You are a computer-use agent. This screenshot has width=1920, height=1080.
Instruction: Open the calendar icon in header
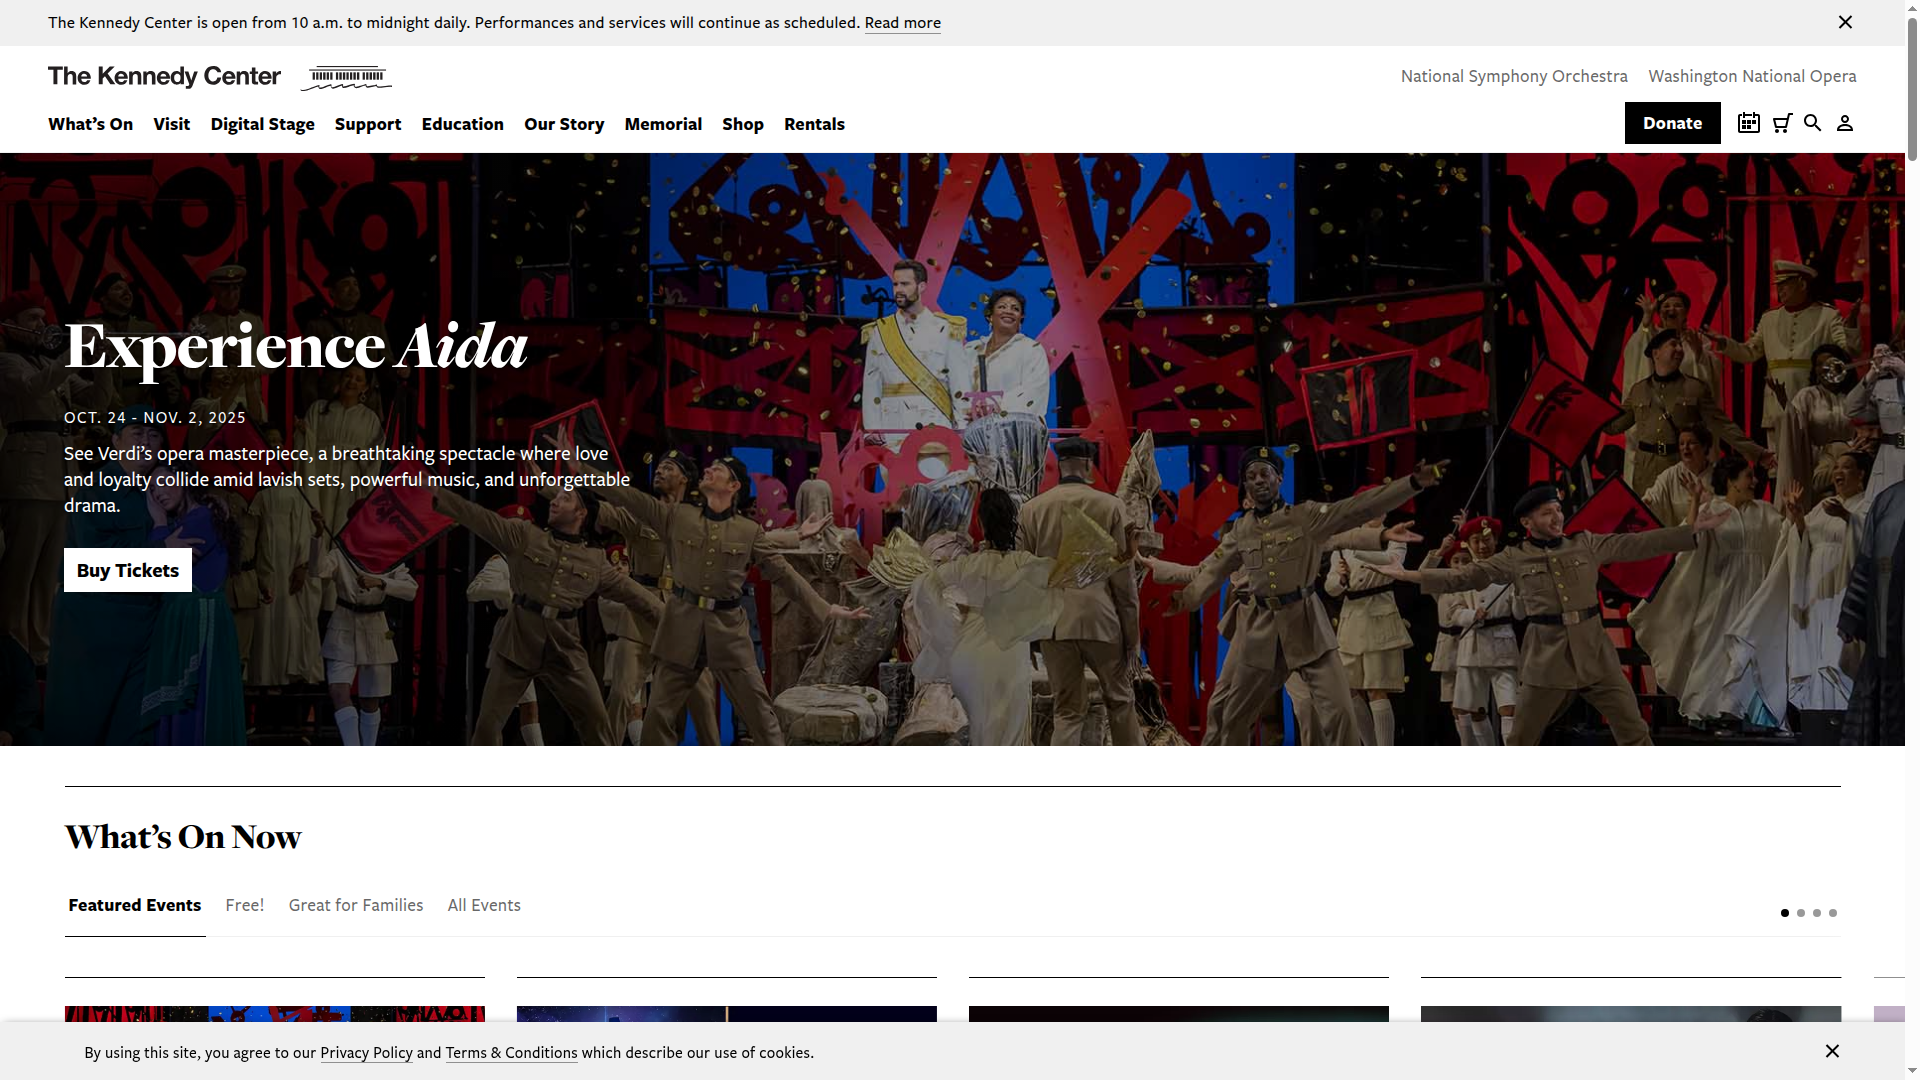point(1748,123)
